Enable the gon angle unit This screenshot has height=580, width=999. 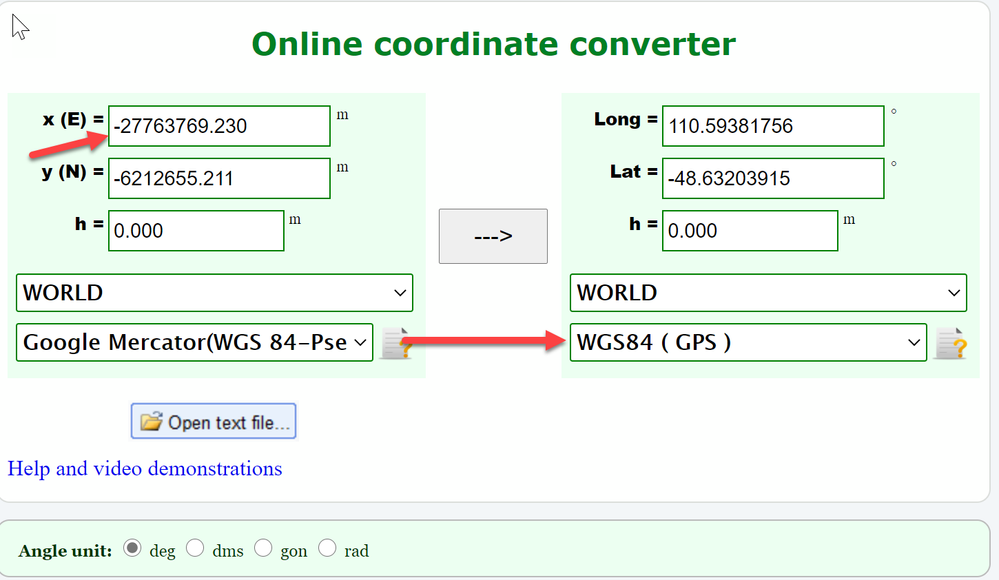tap(263, 548)
